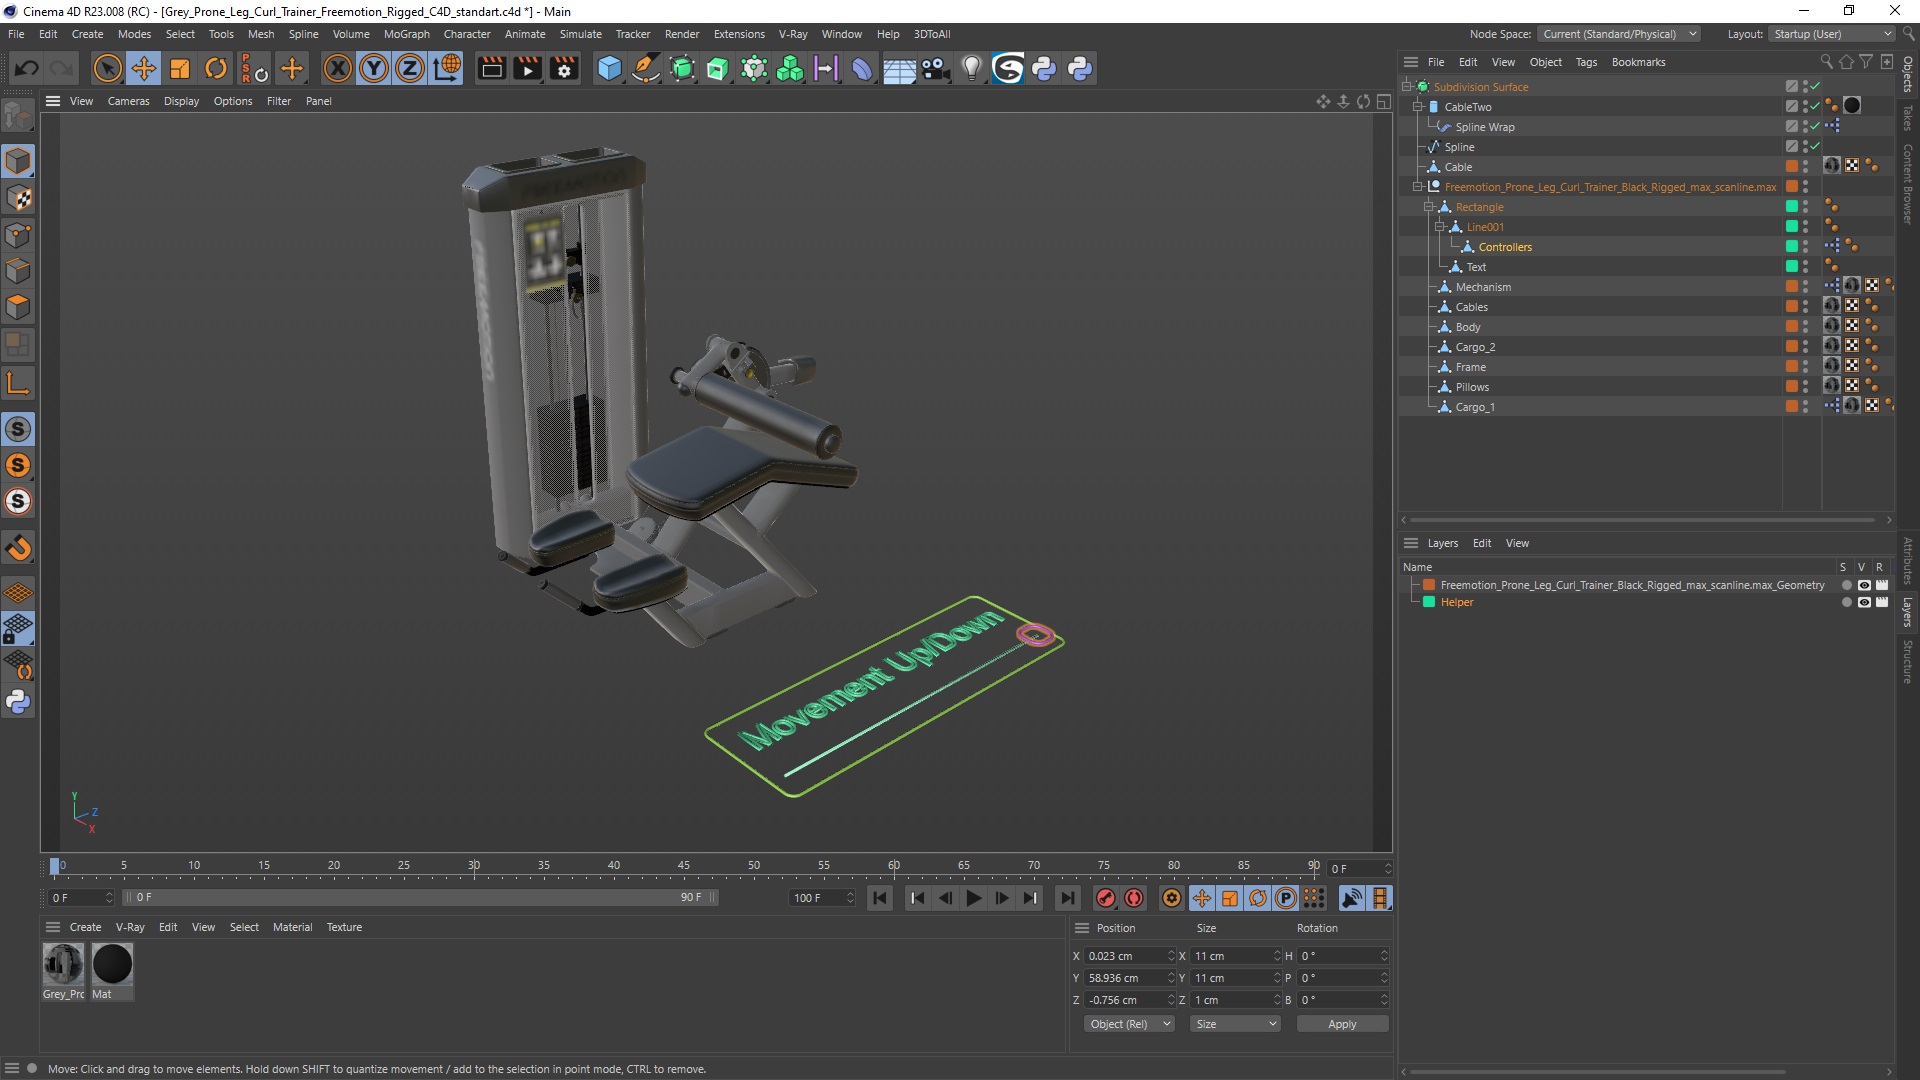Select the Mechanism object in tree
The width and height of the screenshot is (1920, 1080).
1483,287
